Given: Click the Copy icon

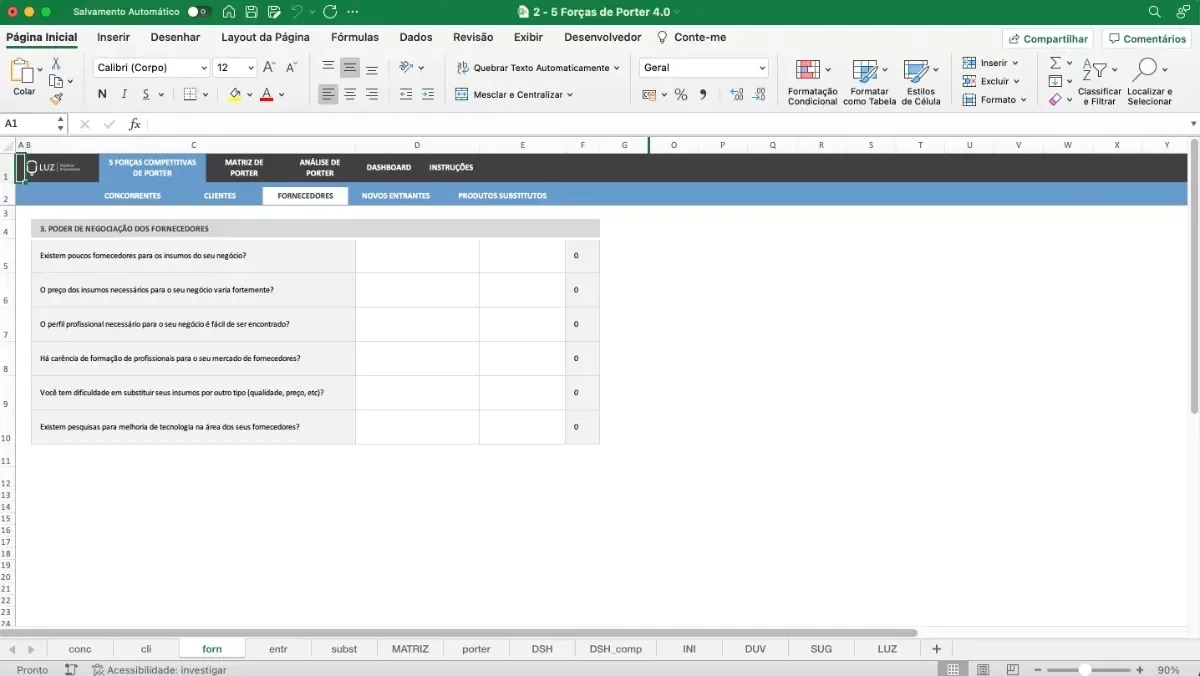Looking at the screenshot, I should (x=56, y=81).
